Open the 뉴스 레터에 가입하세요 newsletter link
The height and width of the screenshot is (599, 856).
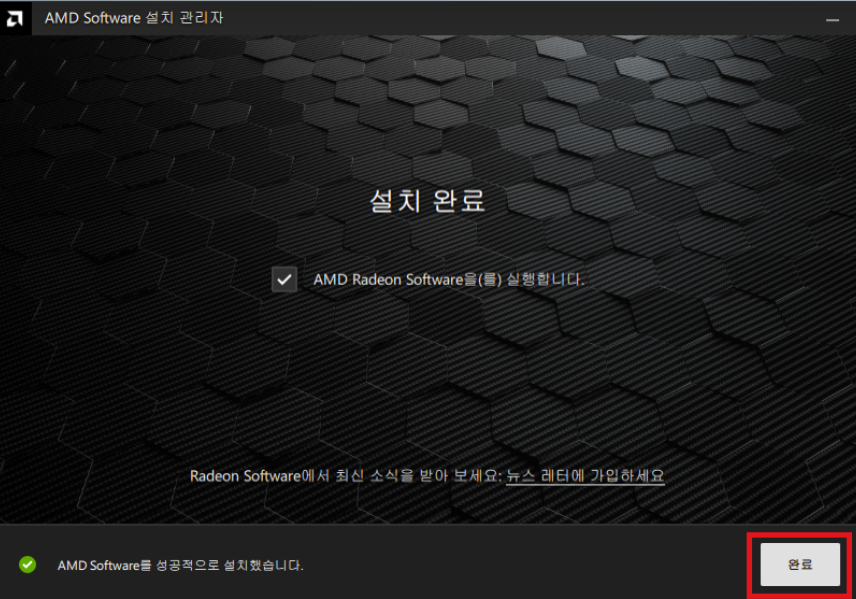click(x=585, y=476)
